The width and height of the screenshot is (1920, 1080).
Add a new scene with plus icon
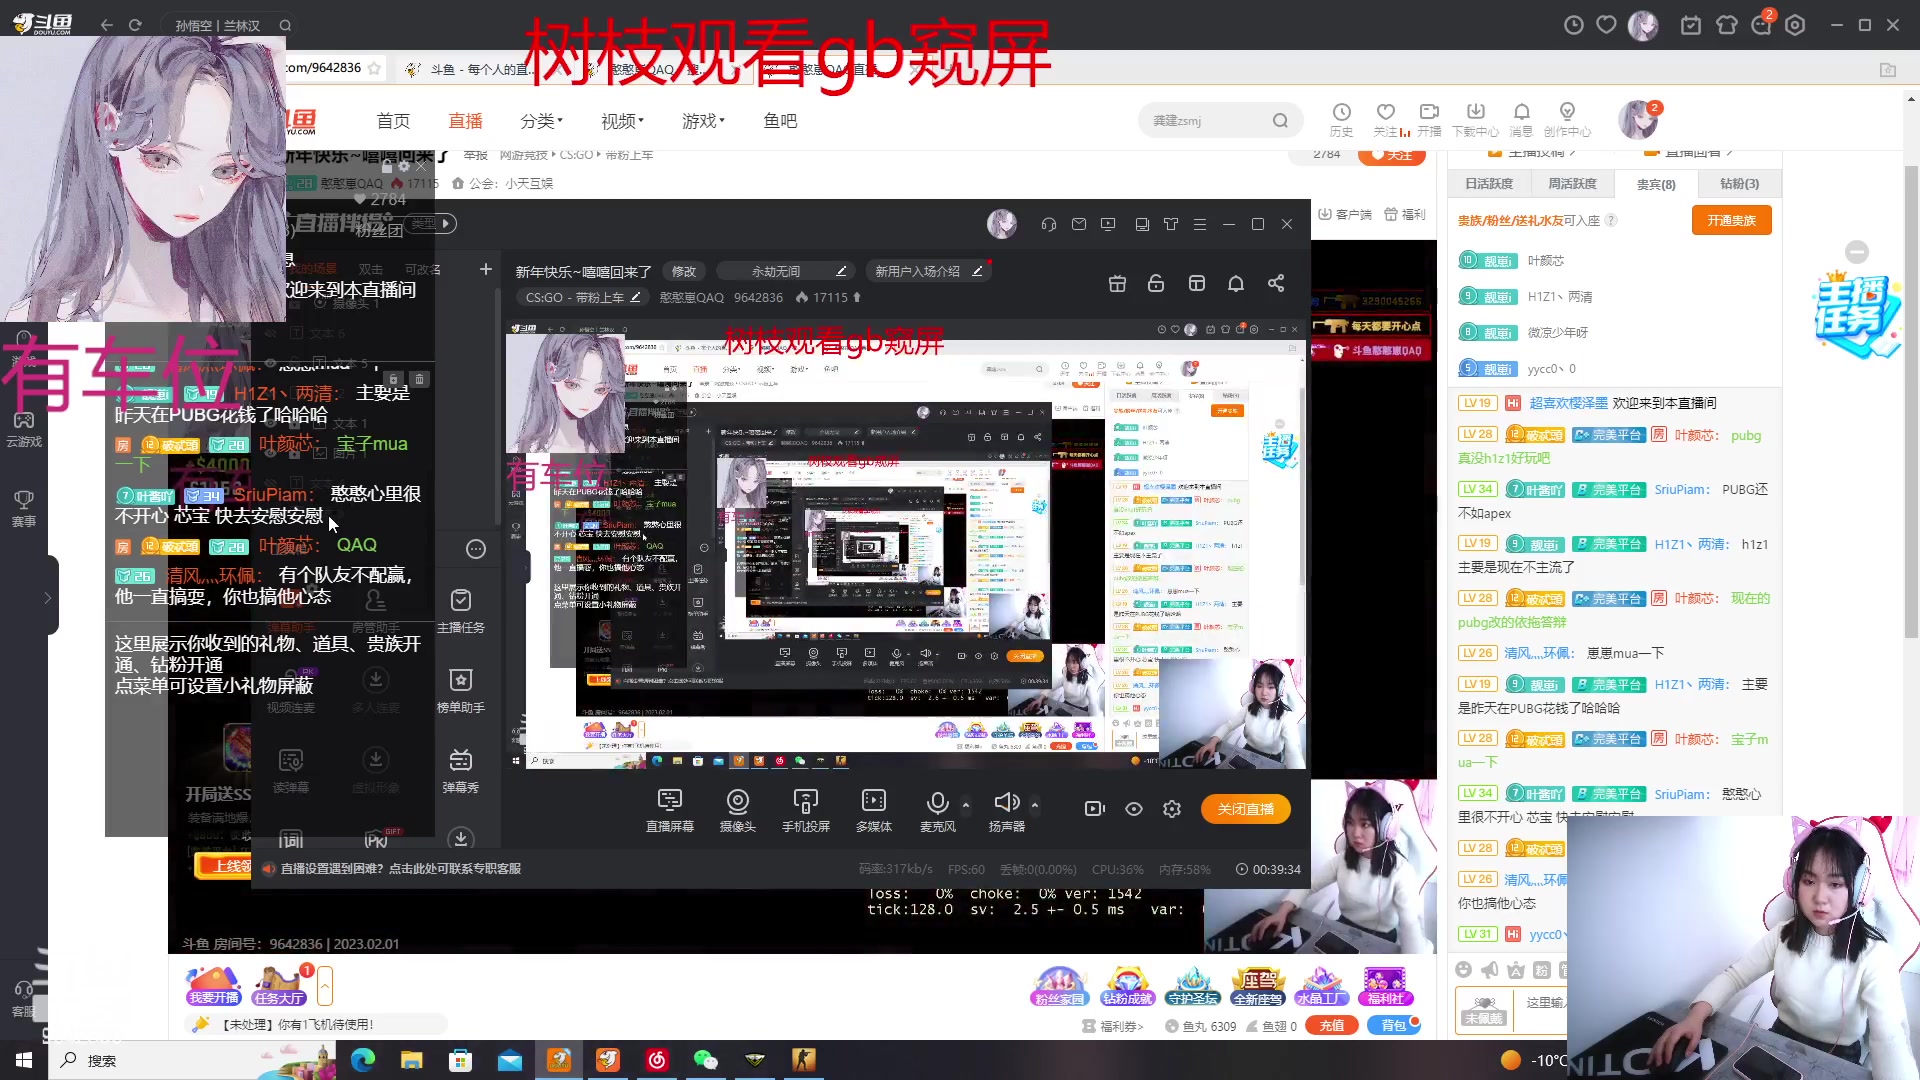[x=486, y=269]
